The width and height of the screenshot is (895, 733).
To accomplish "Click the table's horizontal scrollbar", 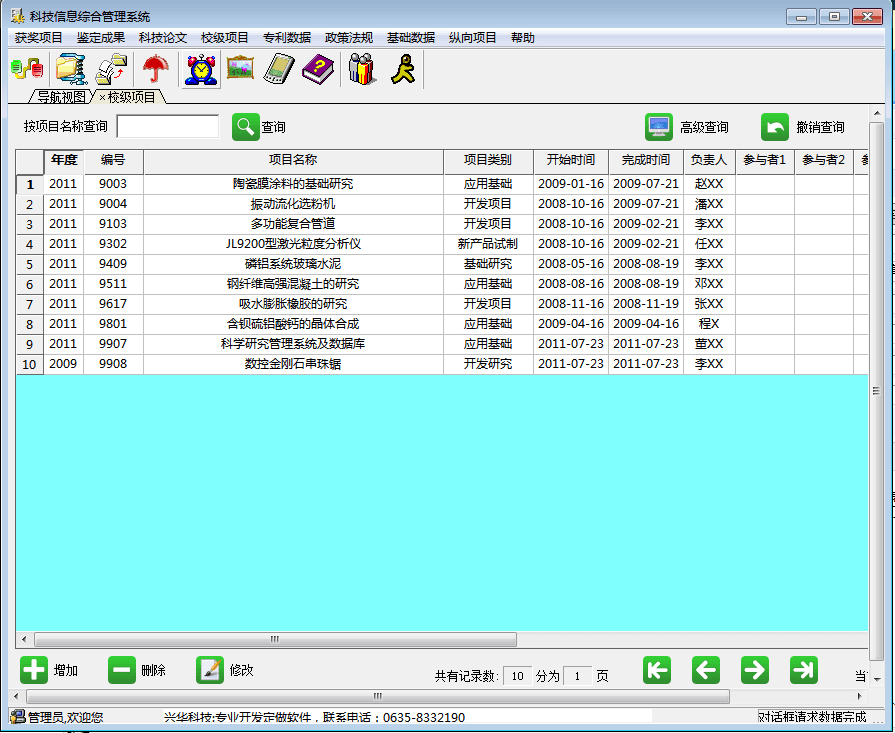I will [x=275, y=640].
